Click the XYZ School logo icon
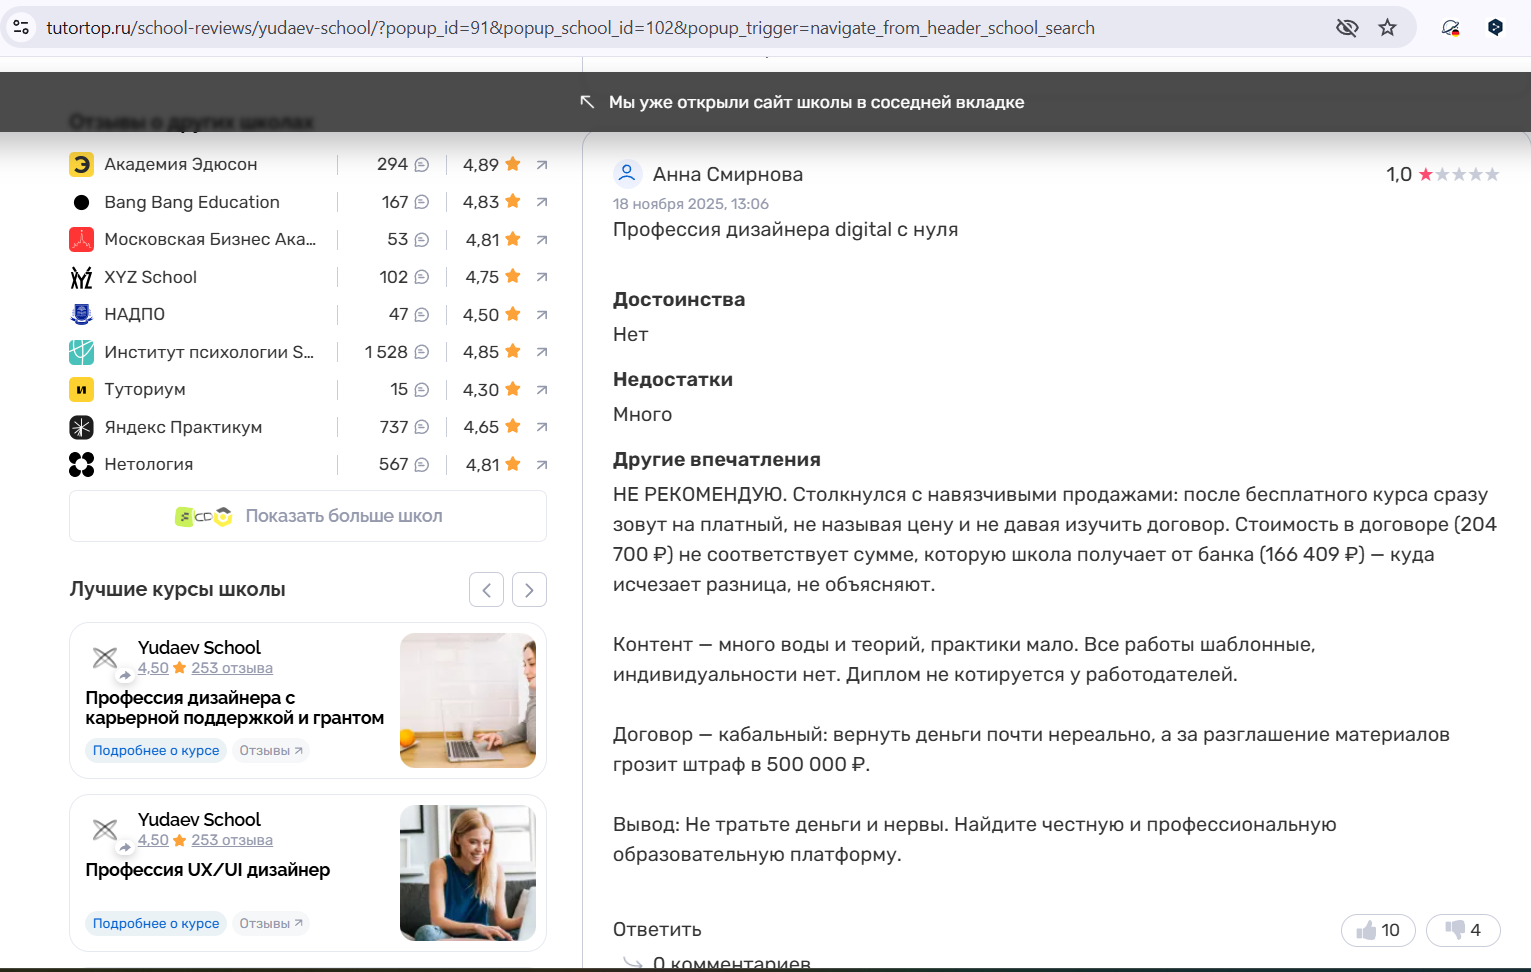 click(81, 277)
